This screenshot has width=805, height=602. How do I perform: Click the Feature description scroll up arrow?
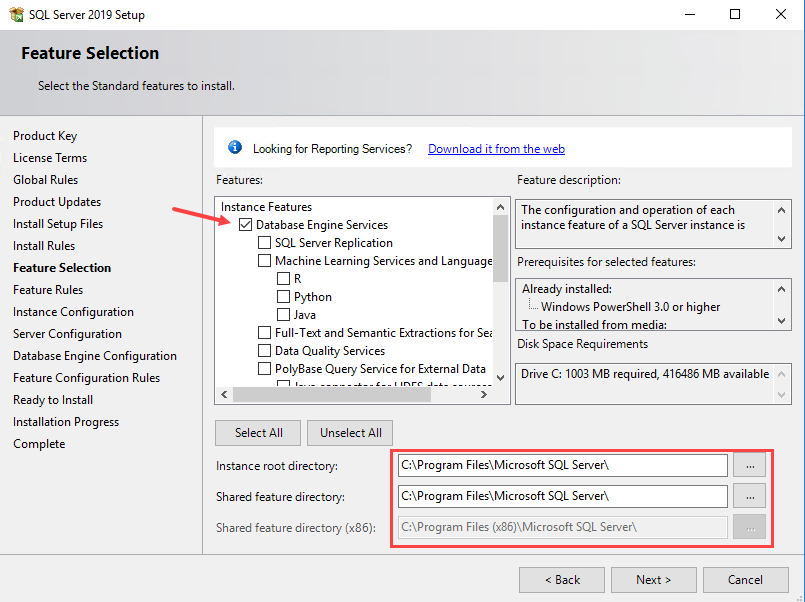(x=781, y=210)
